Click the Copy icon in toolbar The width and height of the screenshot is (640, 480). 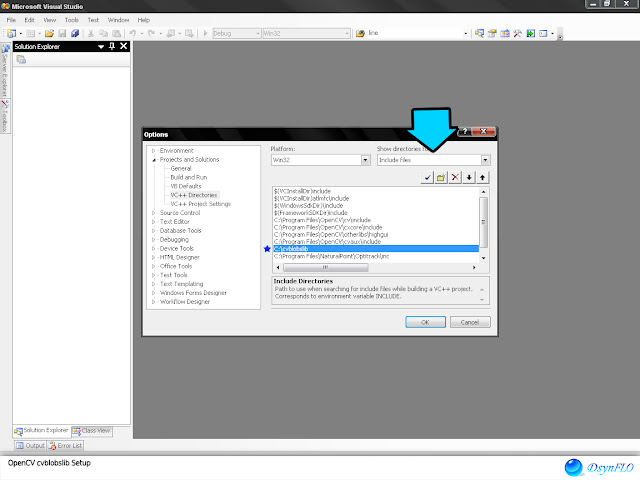point(104,33)
